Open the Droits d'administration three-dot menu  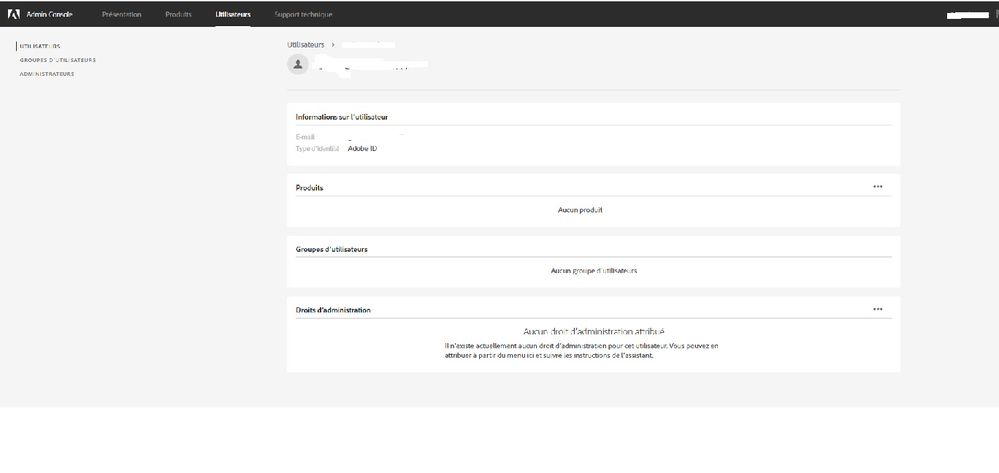click(x=877, y=309)
